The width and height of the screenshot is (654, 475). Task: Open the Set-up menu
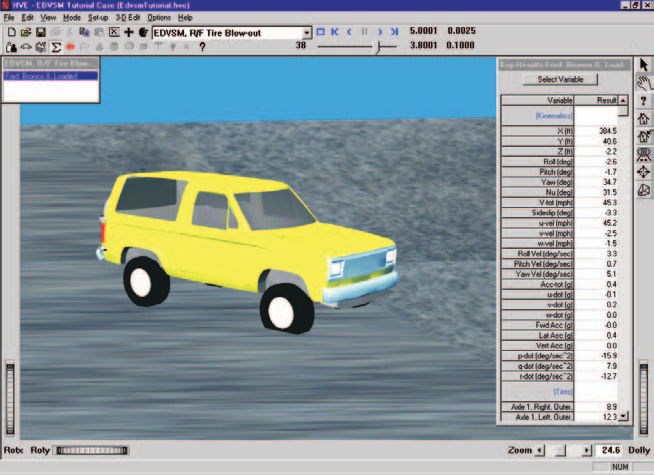[x=98, y=18]
